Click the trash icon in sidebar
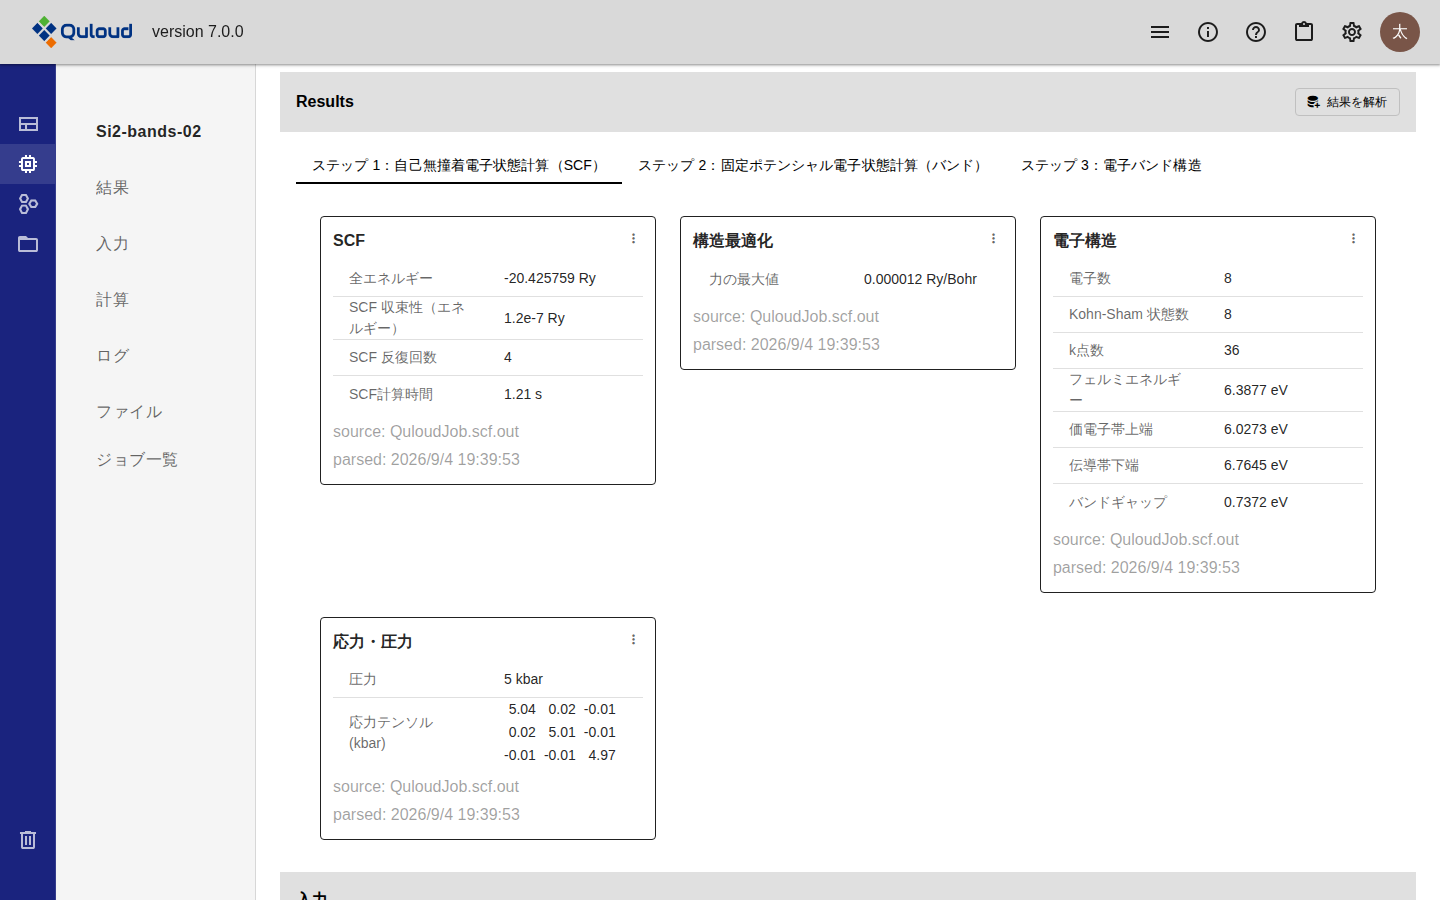 click(28, 840)
